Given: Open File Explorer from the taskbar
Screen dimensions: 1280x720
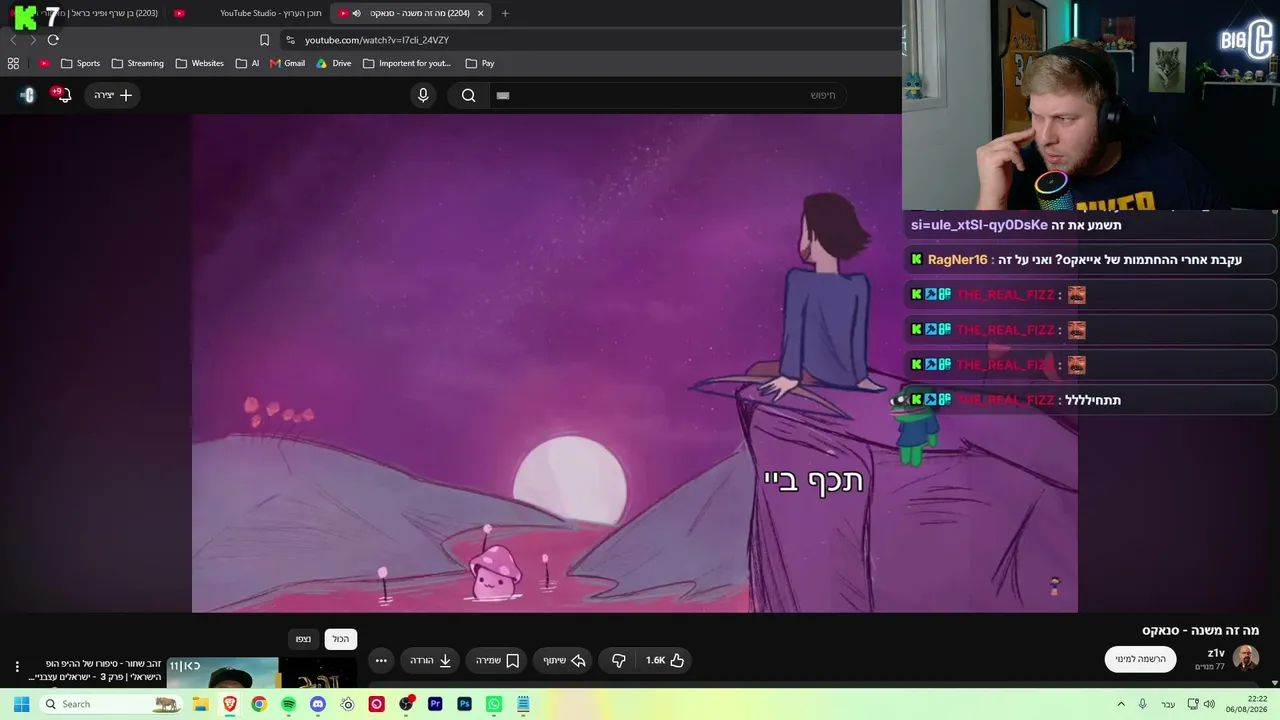Looking at the screenshot, I should (x=200, y=704).
